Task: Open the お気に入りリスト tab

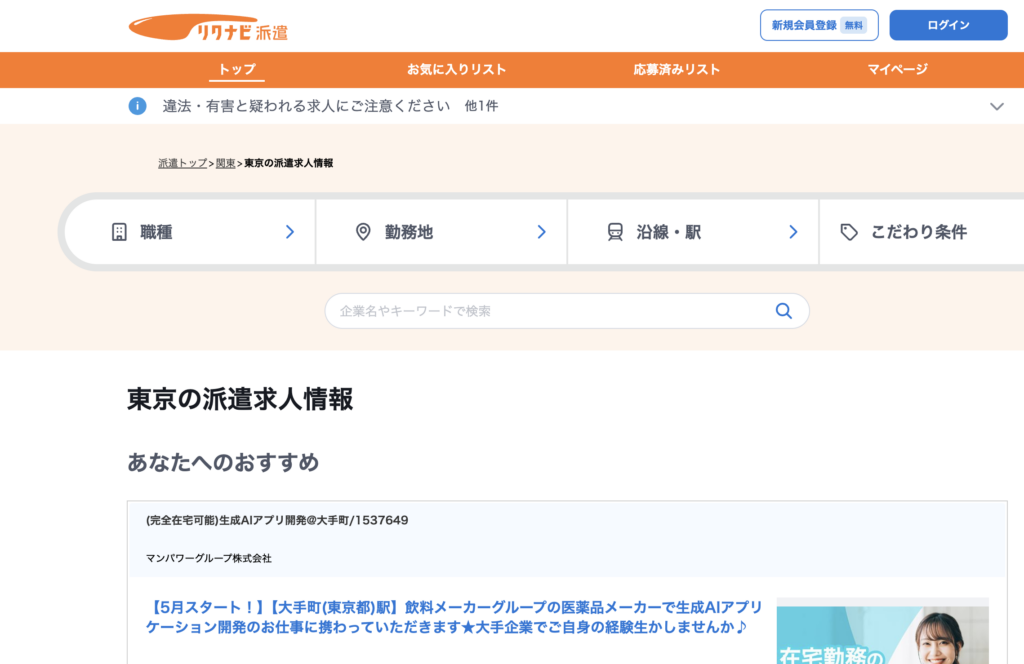Action: tap(456, 69)
